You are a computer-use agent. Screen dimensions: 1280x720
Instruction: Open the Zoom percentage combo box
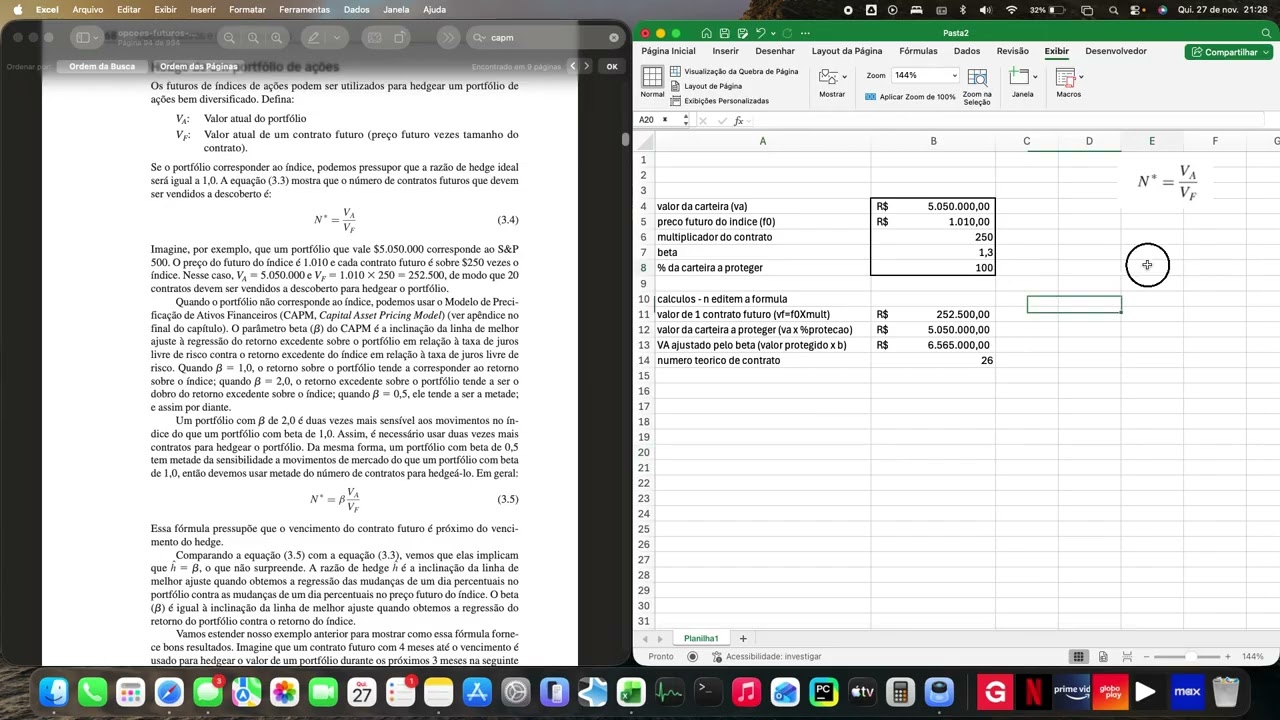coord(925,75)
